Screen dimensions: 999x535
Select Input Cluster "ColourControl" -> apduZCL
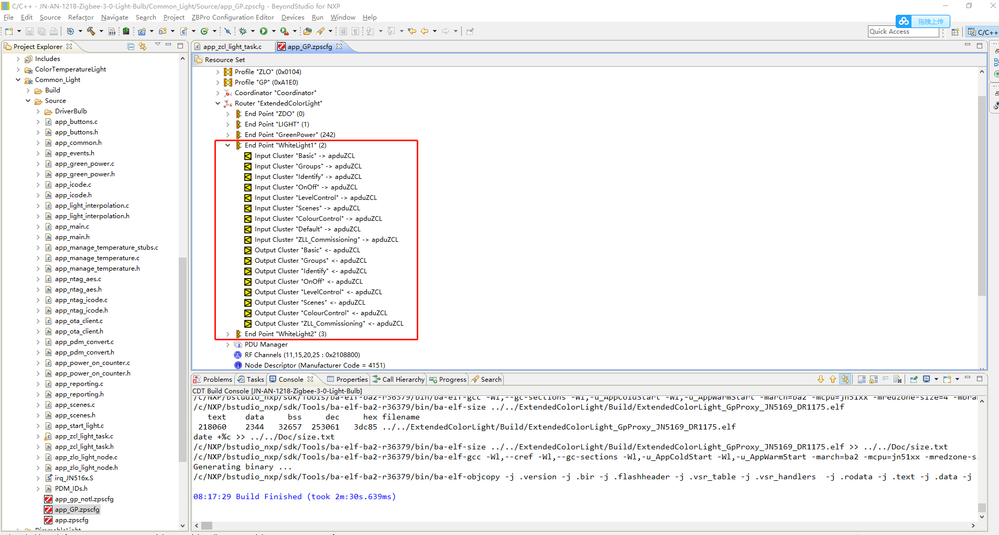[313, 218]
